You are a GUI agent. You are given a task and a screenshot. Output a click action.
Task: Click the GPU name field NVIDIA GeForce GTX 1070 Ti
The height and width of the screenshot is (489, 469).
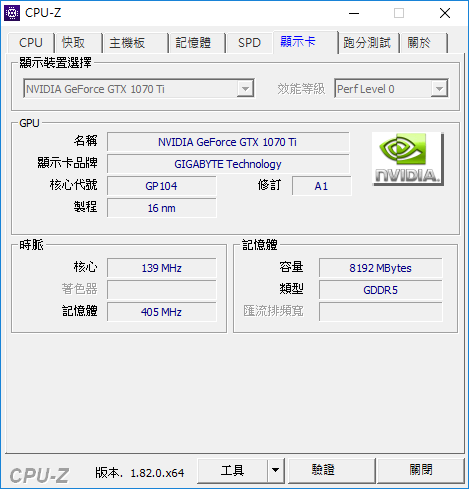tap(228, 142)
